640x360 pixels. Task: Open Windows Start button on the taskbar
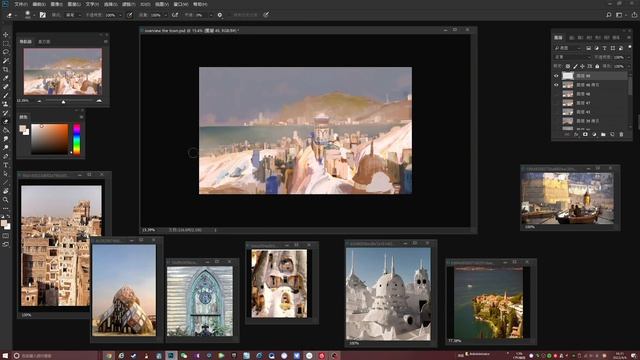[x=5, y=356]
